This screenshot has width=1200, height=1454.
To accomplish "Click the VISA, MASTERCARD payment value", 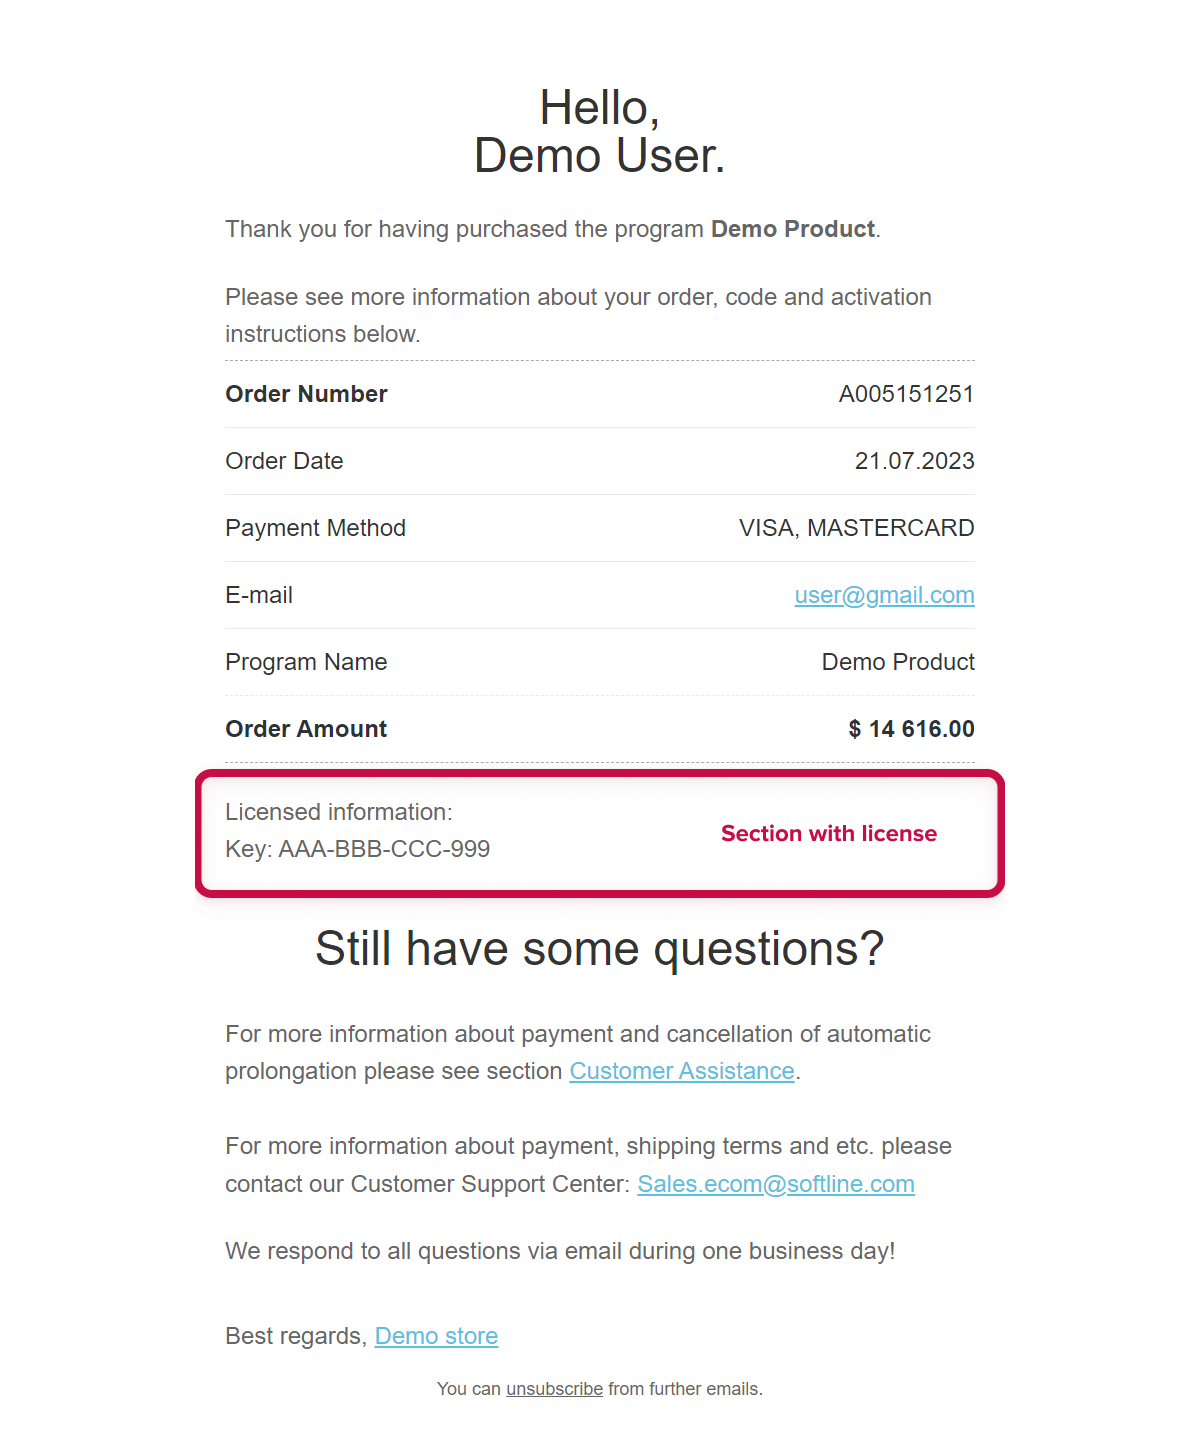I will [x=856, y=528].
